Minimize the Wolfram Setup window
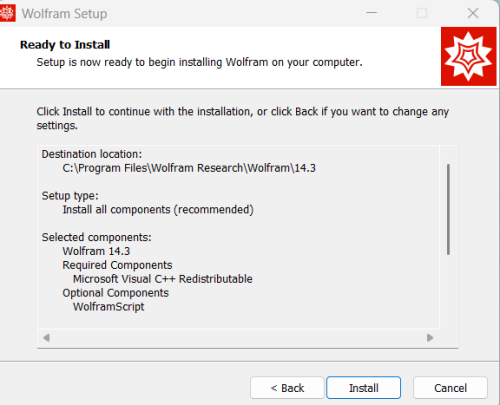The image size is (500, 405). pos(371,13)
